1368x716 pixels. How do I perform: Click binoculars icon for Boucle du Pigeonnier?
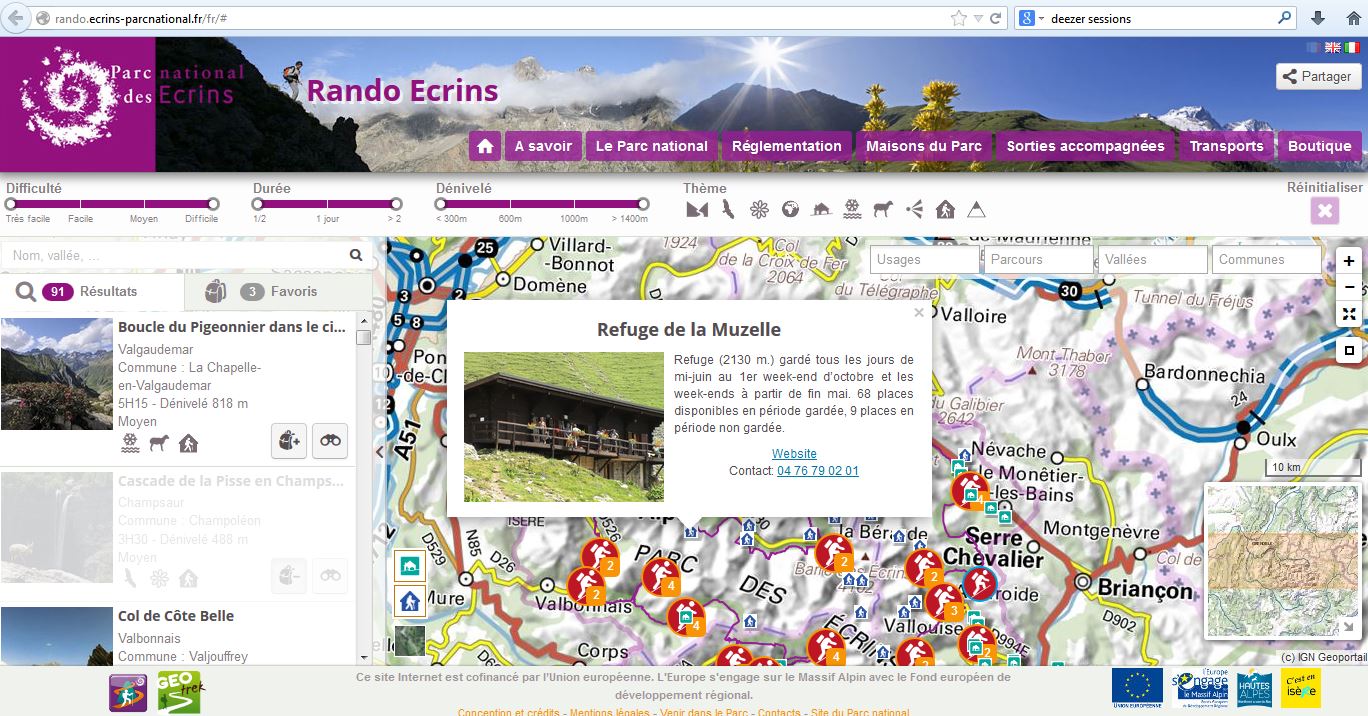(330, 440)
